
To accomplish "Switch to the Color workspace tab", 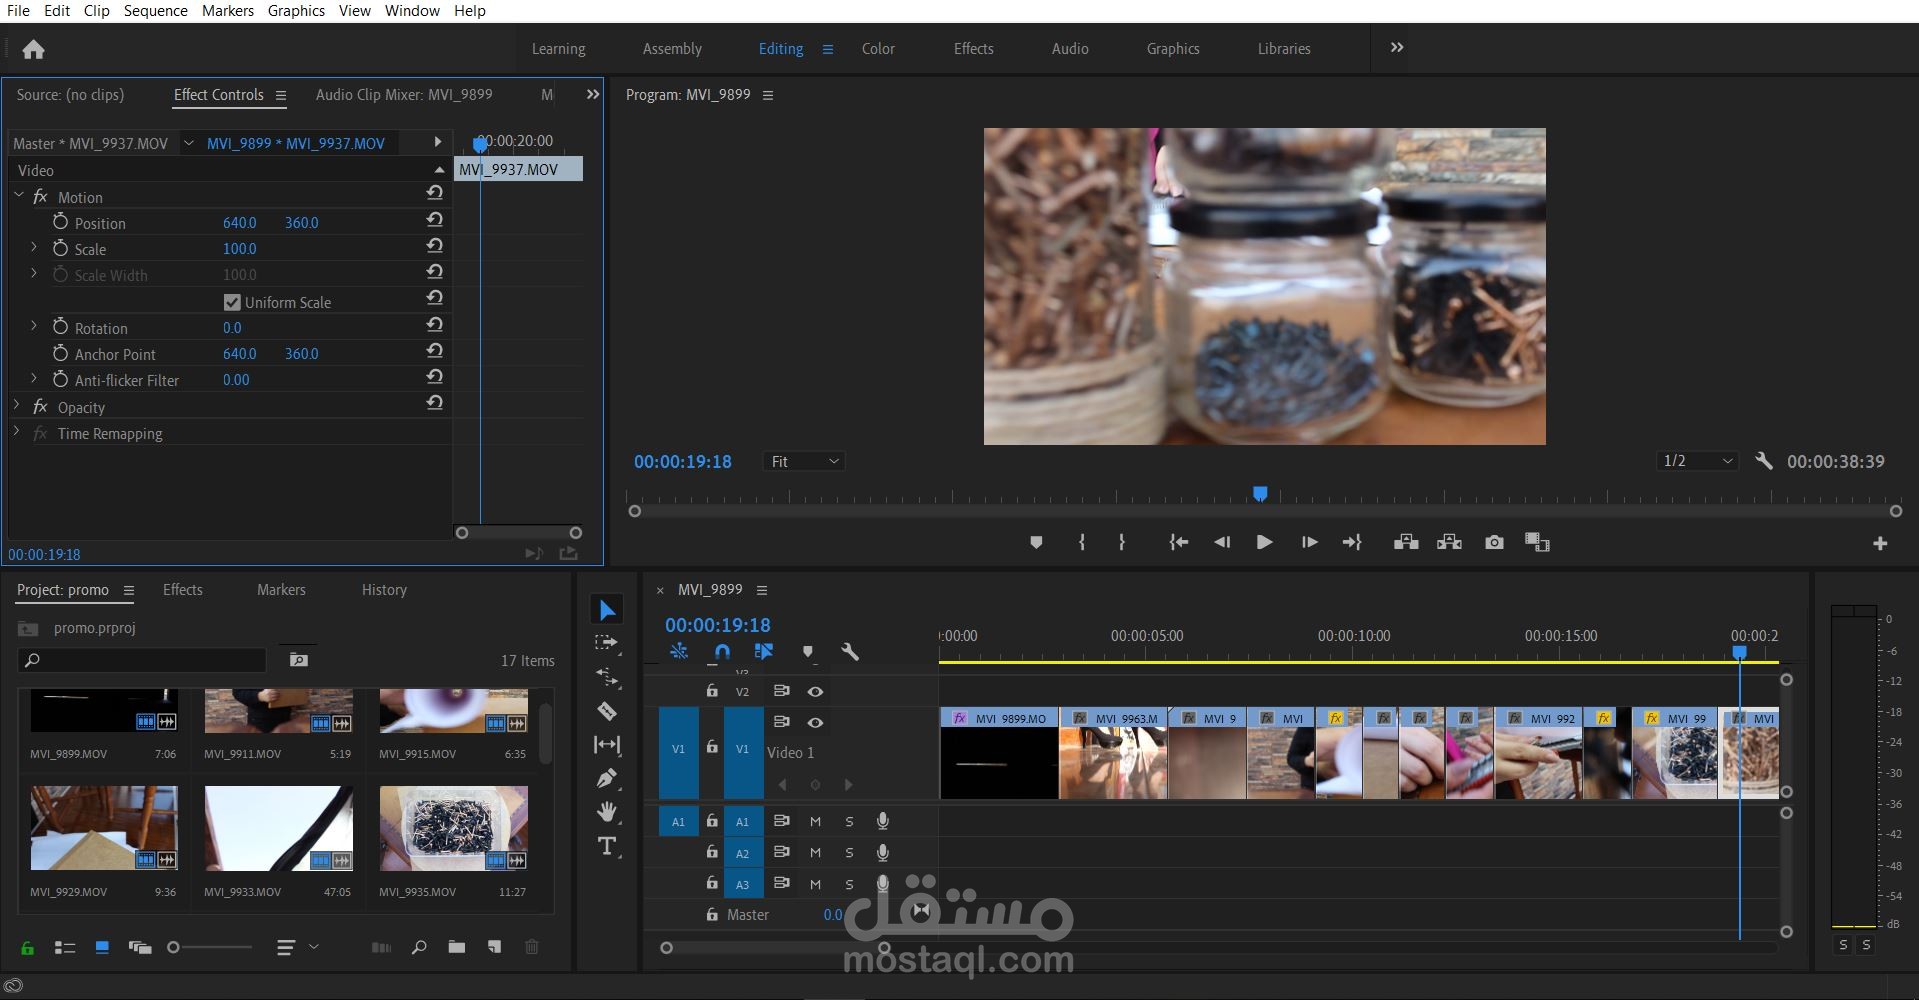I will pos(878,49).
